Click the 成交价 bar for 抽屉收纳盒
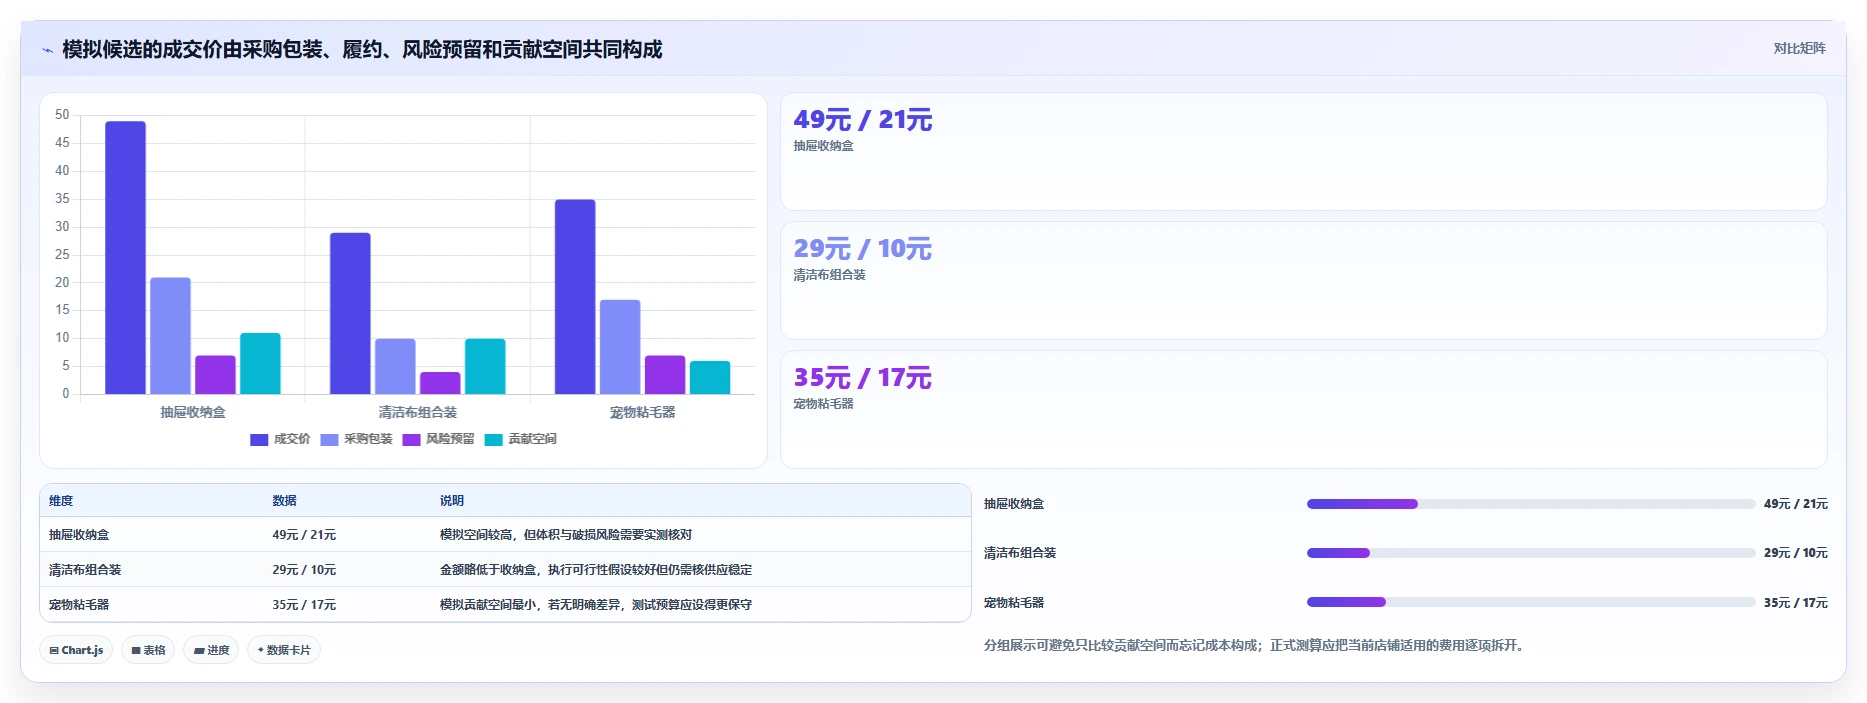The image size is (1867, 703). [x=125, y=258]
